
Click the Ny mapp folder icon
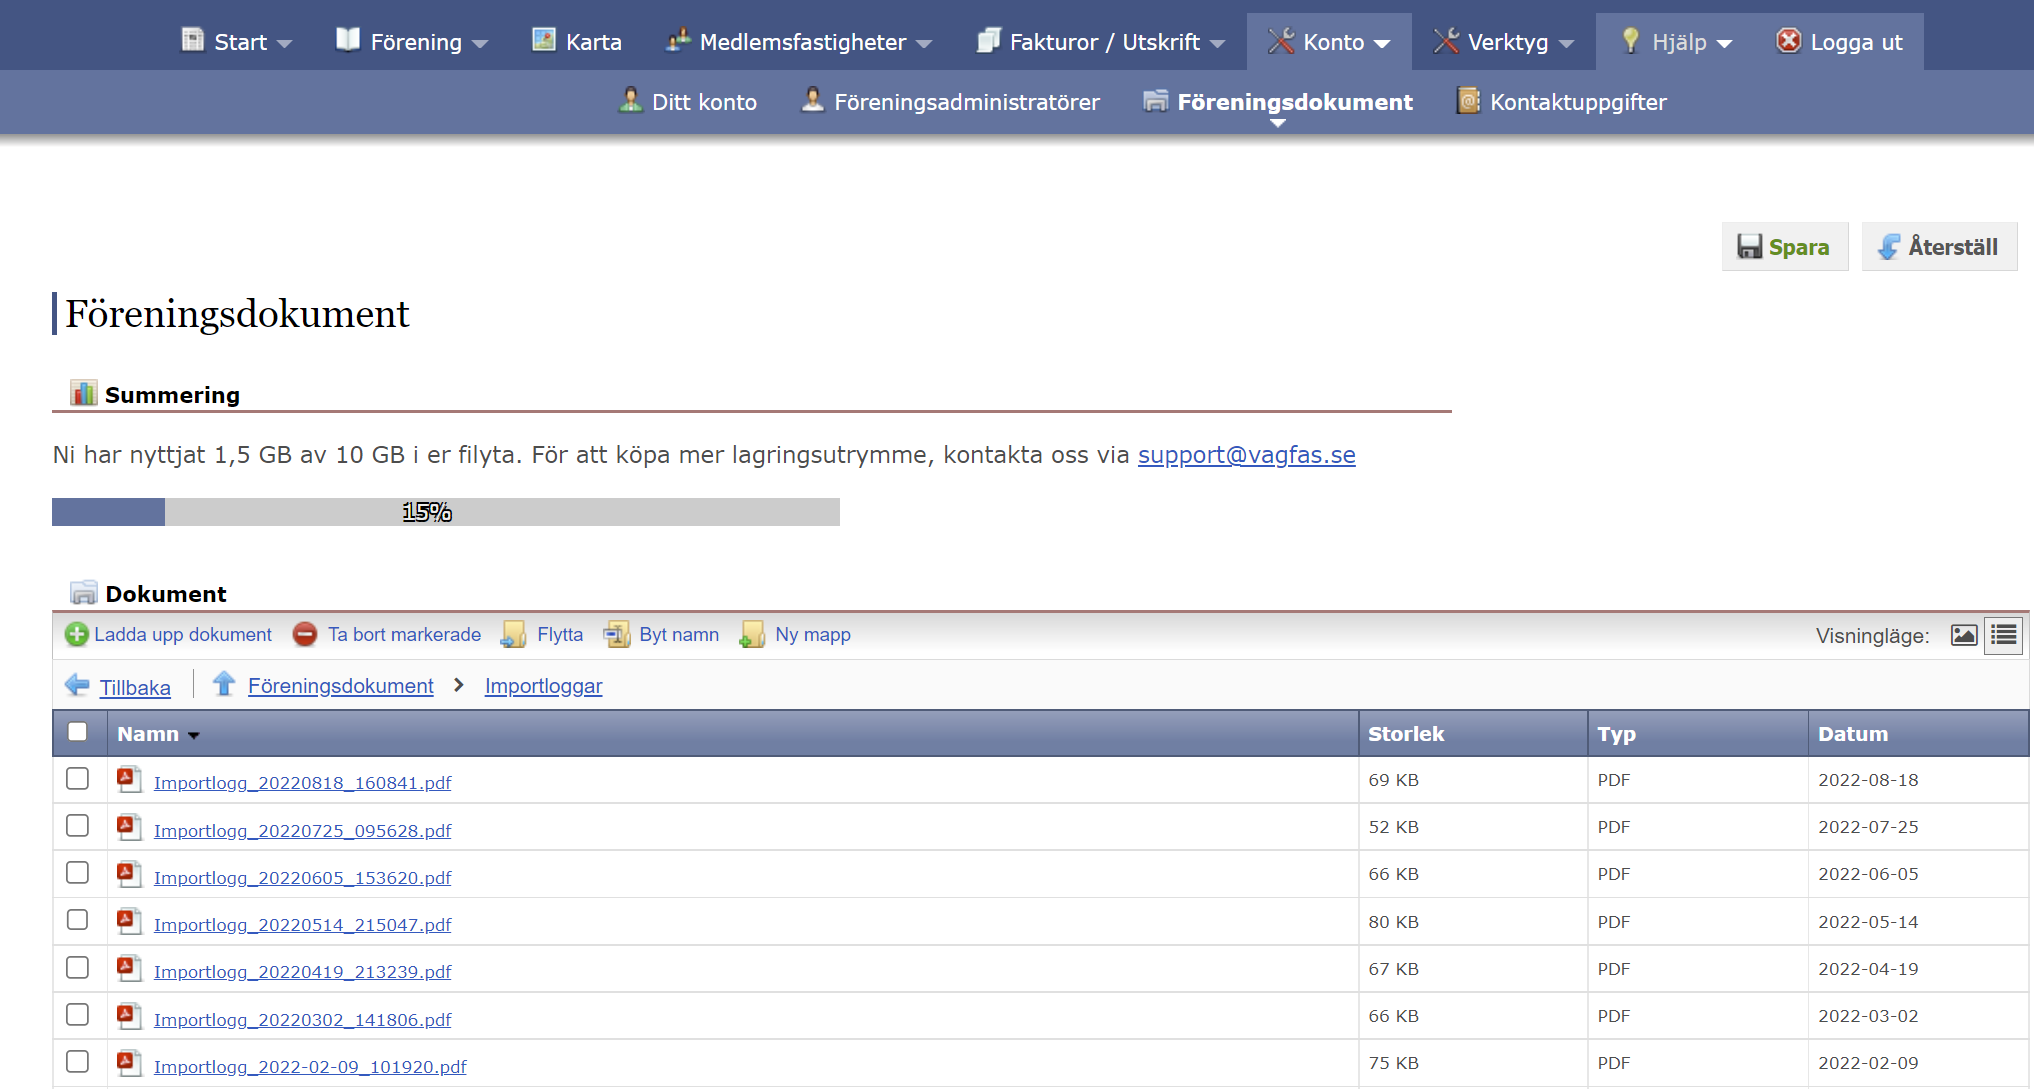click(752, 634)
